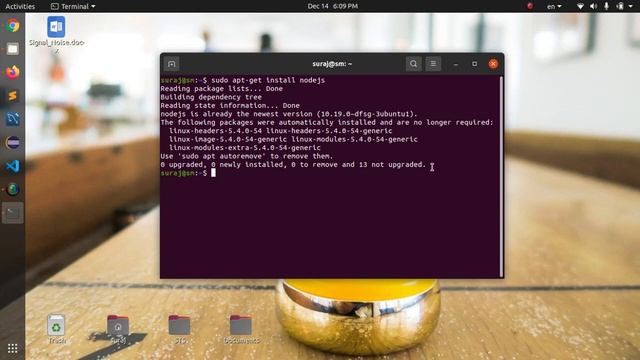
Task: Click the 'Reading package lists... Done' line
Action: click(222, 89)
